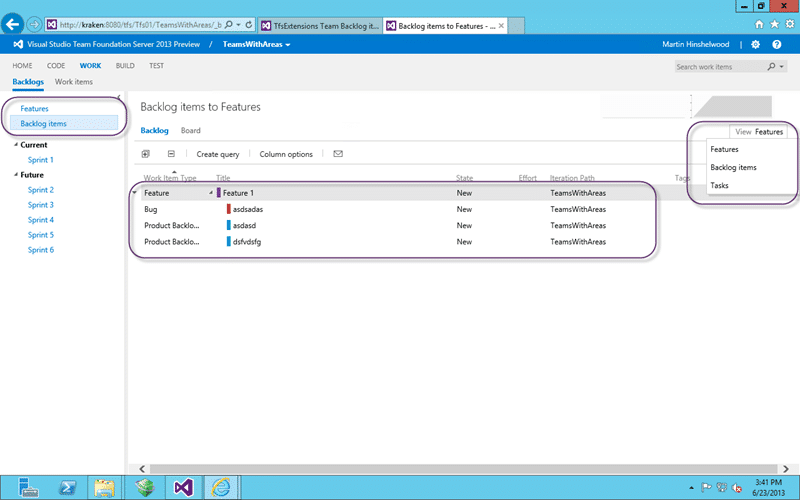Open browser tools gear icon
800x500 pixels.
[x=790, y=24]
